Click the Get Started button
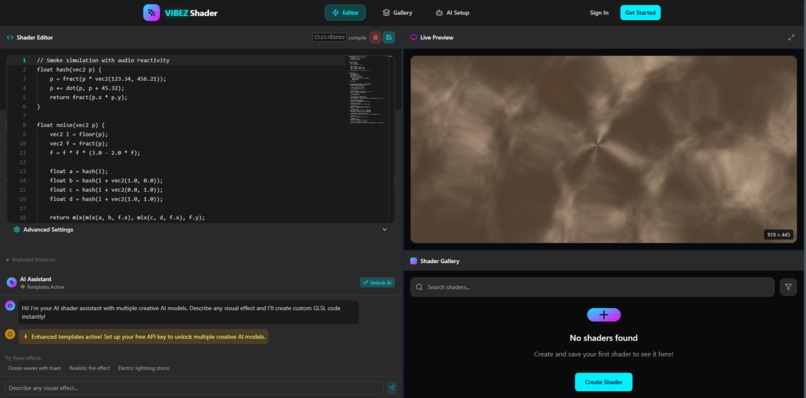Viewport: 806px width, 398px height. point(640,13)
